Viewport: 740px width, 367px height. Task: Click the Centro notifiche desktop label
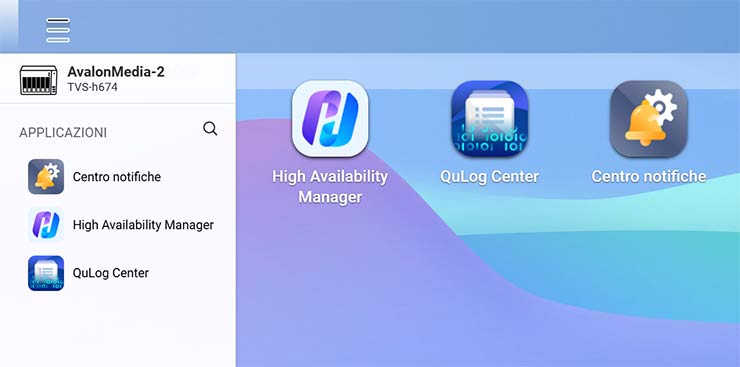(649, 177)
